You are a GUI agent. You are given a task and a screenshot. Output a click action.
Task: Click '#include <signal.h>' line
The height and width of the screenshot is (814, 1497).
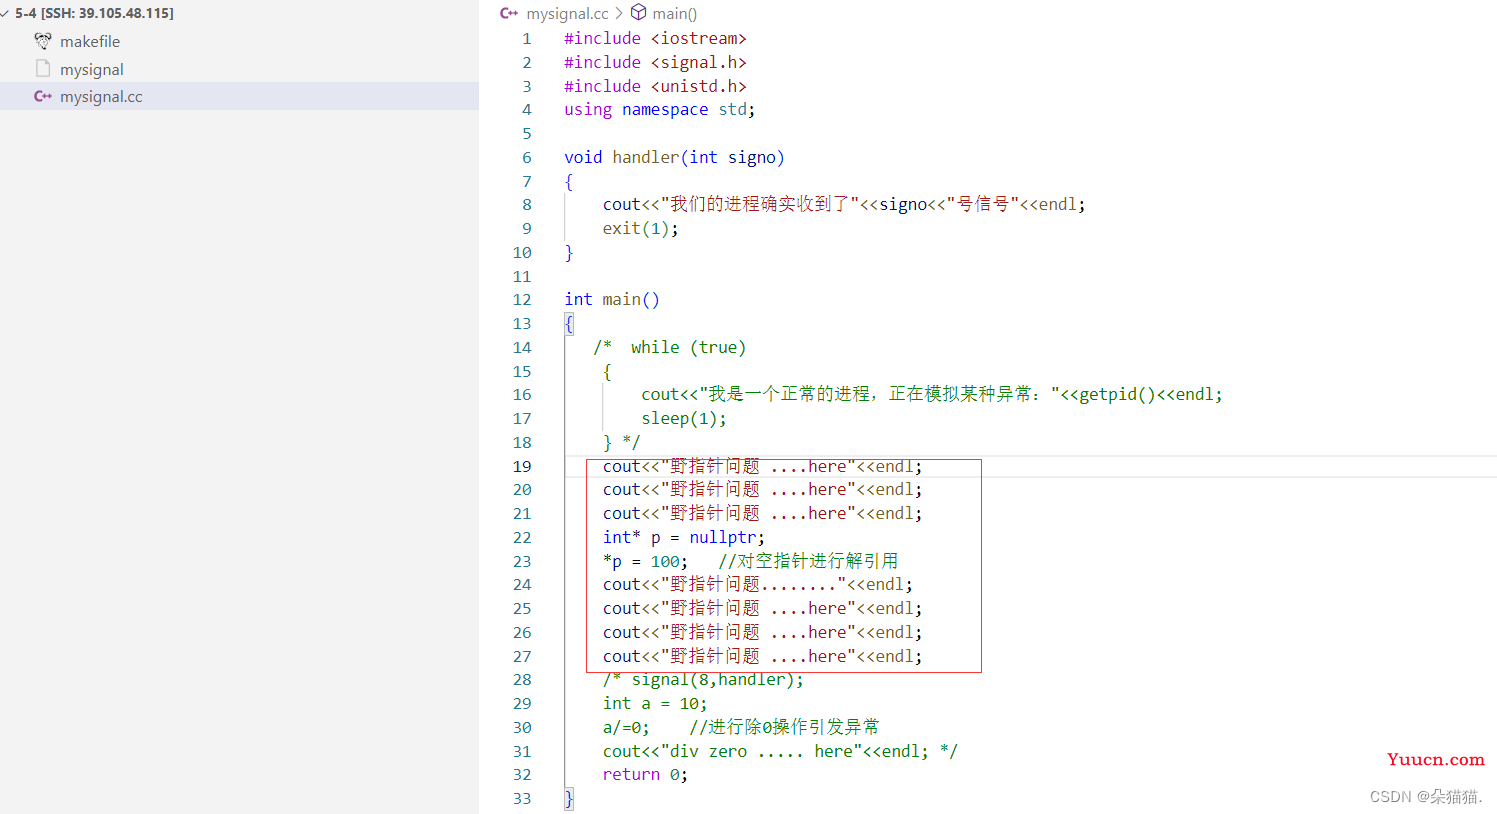click(x=655, y=62)
